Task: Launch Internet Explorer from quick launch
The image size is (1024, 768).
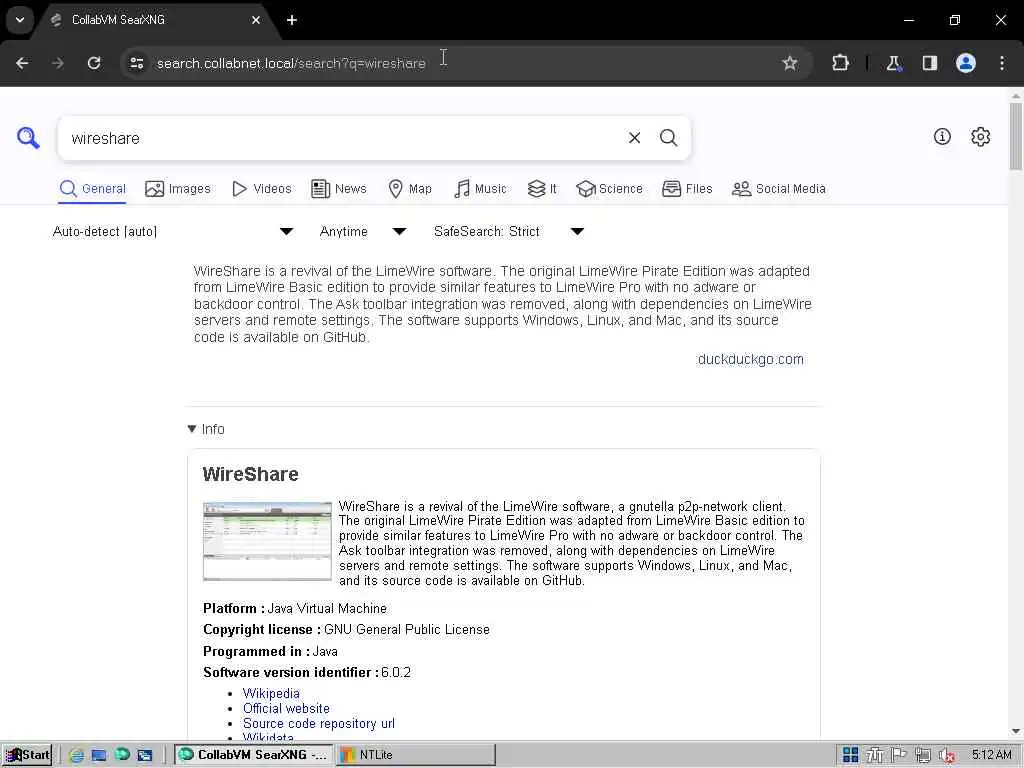Action: point(76,755)
